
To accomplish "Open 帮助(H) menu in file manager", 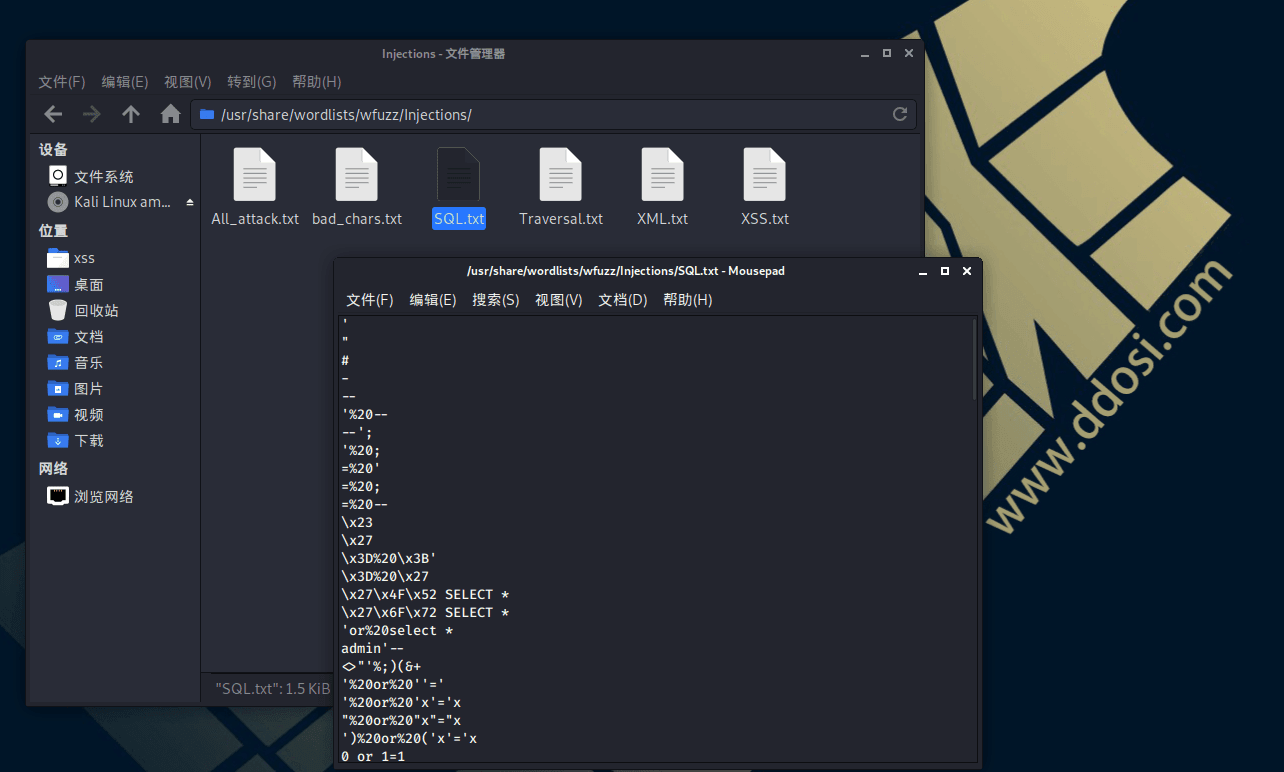I will [x=317, y=82].
